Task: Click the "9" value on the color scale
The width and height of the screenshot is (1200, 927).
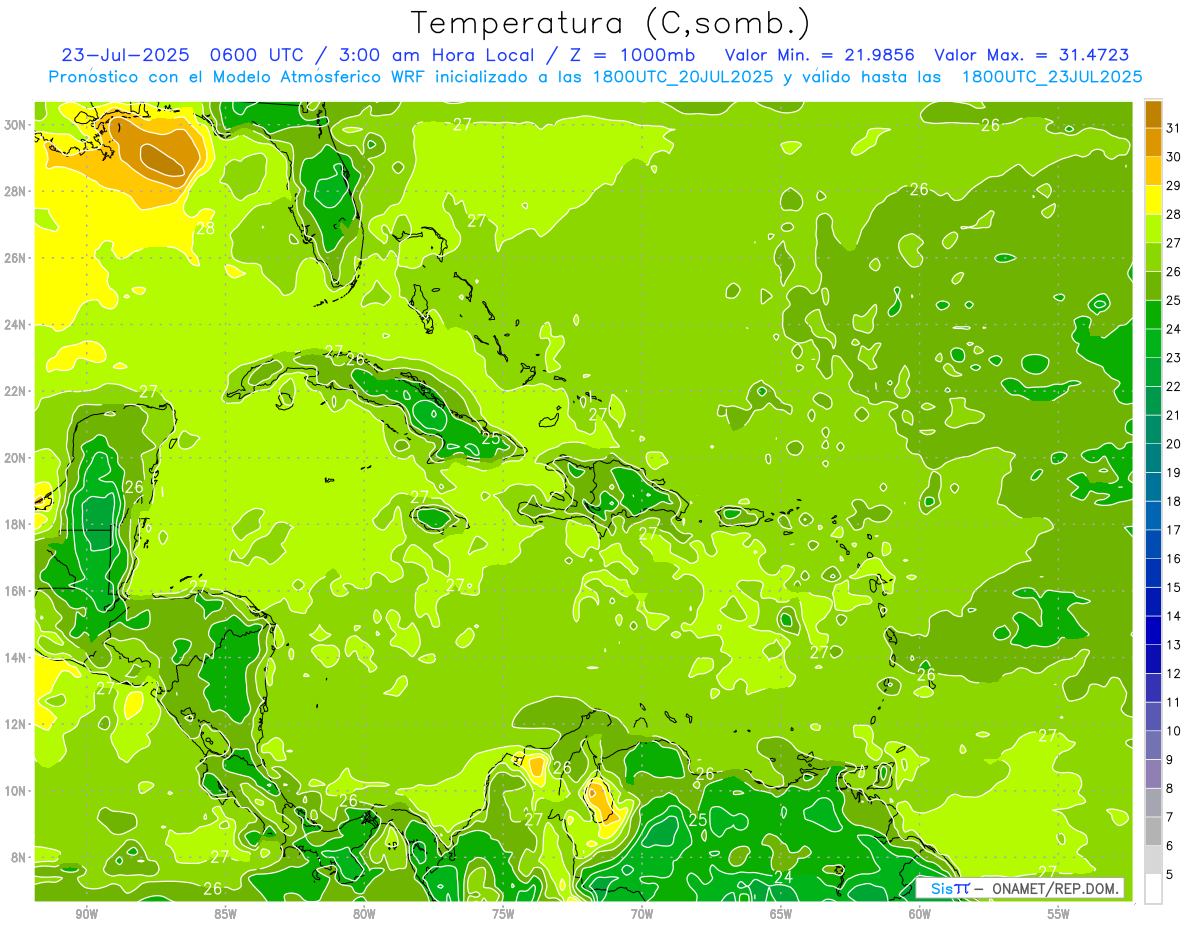Action: 1169,760
